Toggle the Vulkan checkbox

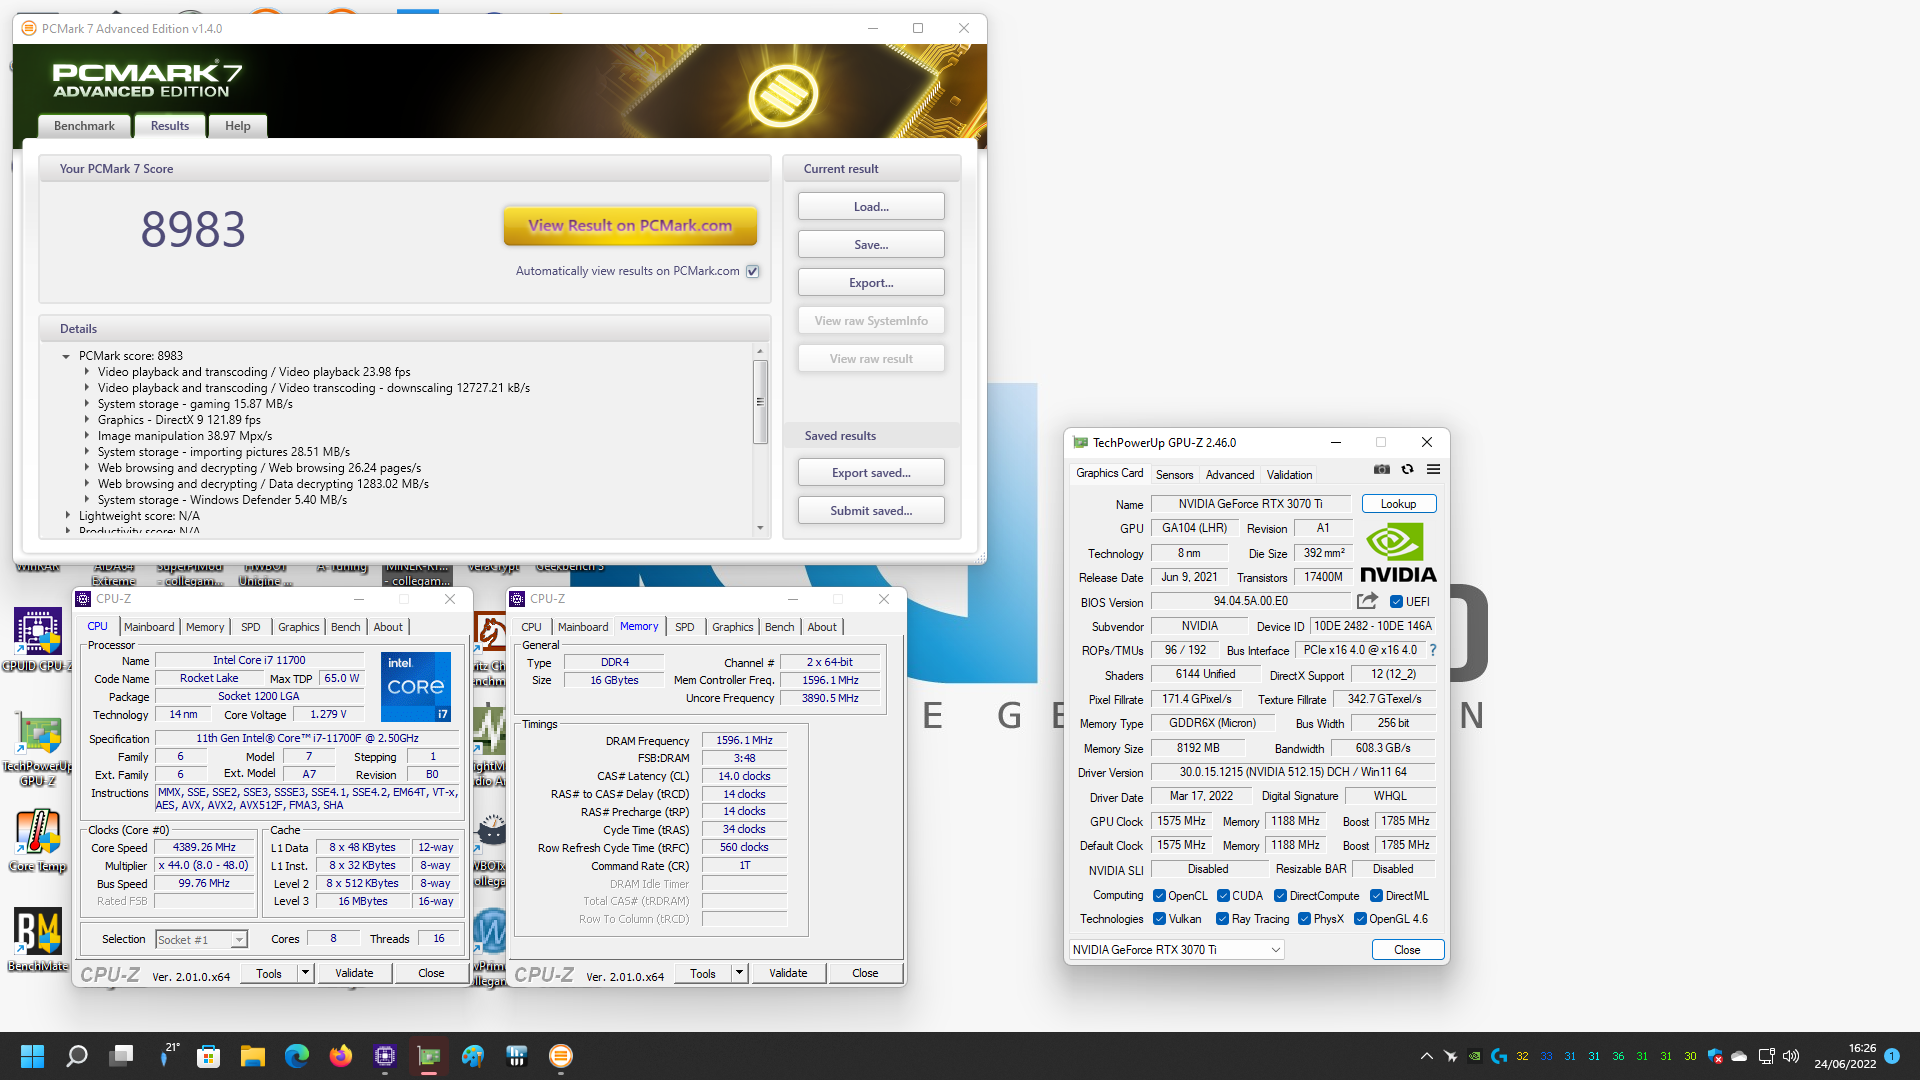[x=1160, y=919]
